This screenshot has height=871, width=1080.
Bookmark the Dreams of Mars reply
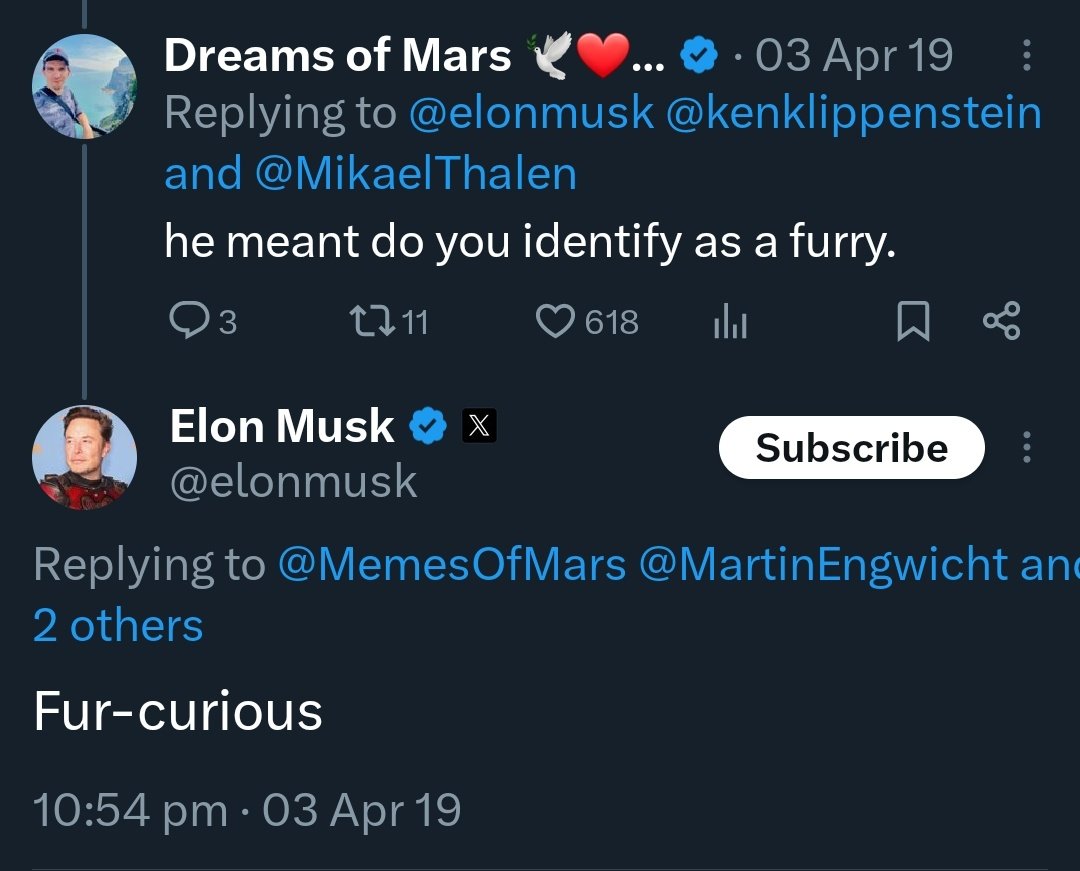coord(913,322)
